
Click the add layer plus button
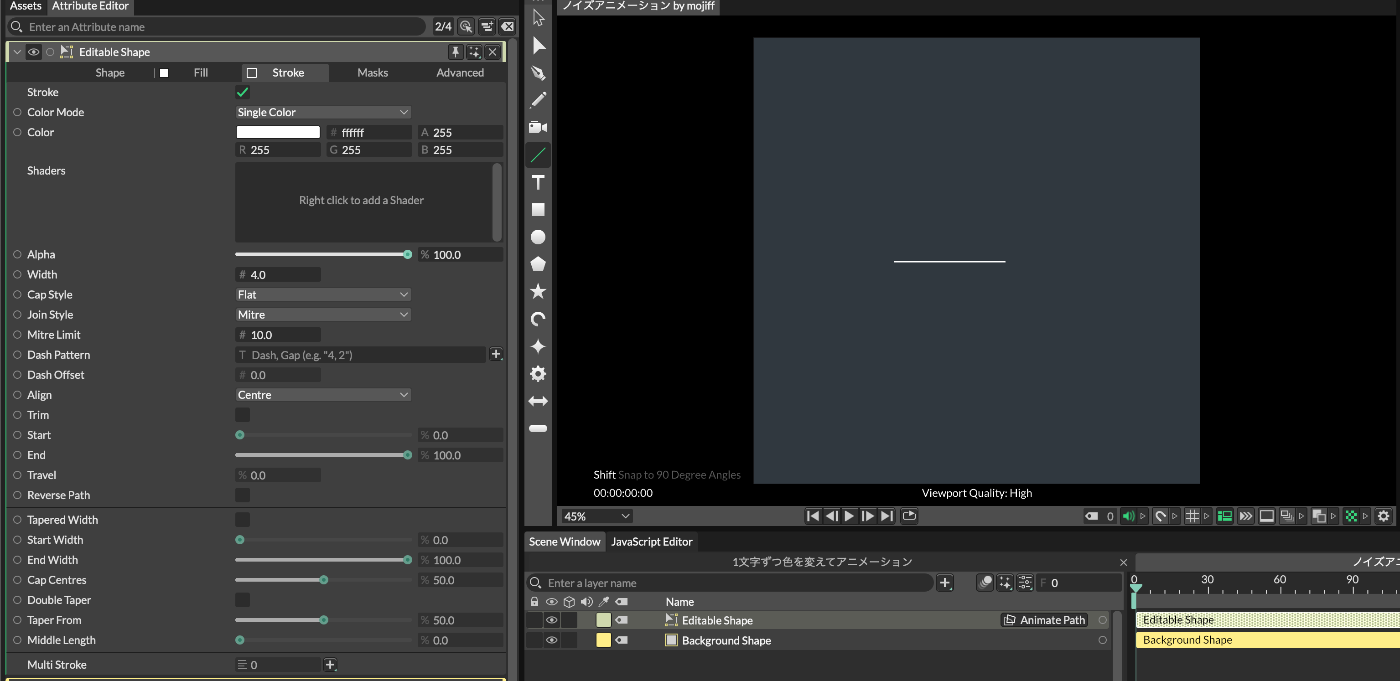pos(945,583)
